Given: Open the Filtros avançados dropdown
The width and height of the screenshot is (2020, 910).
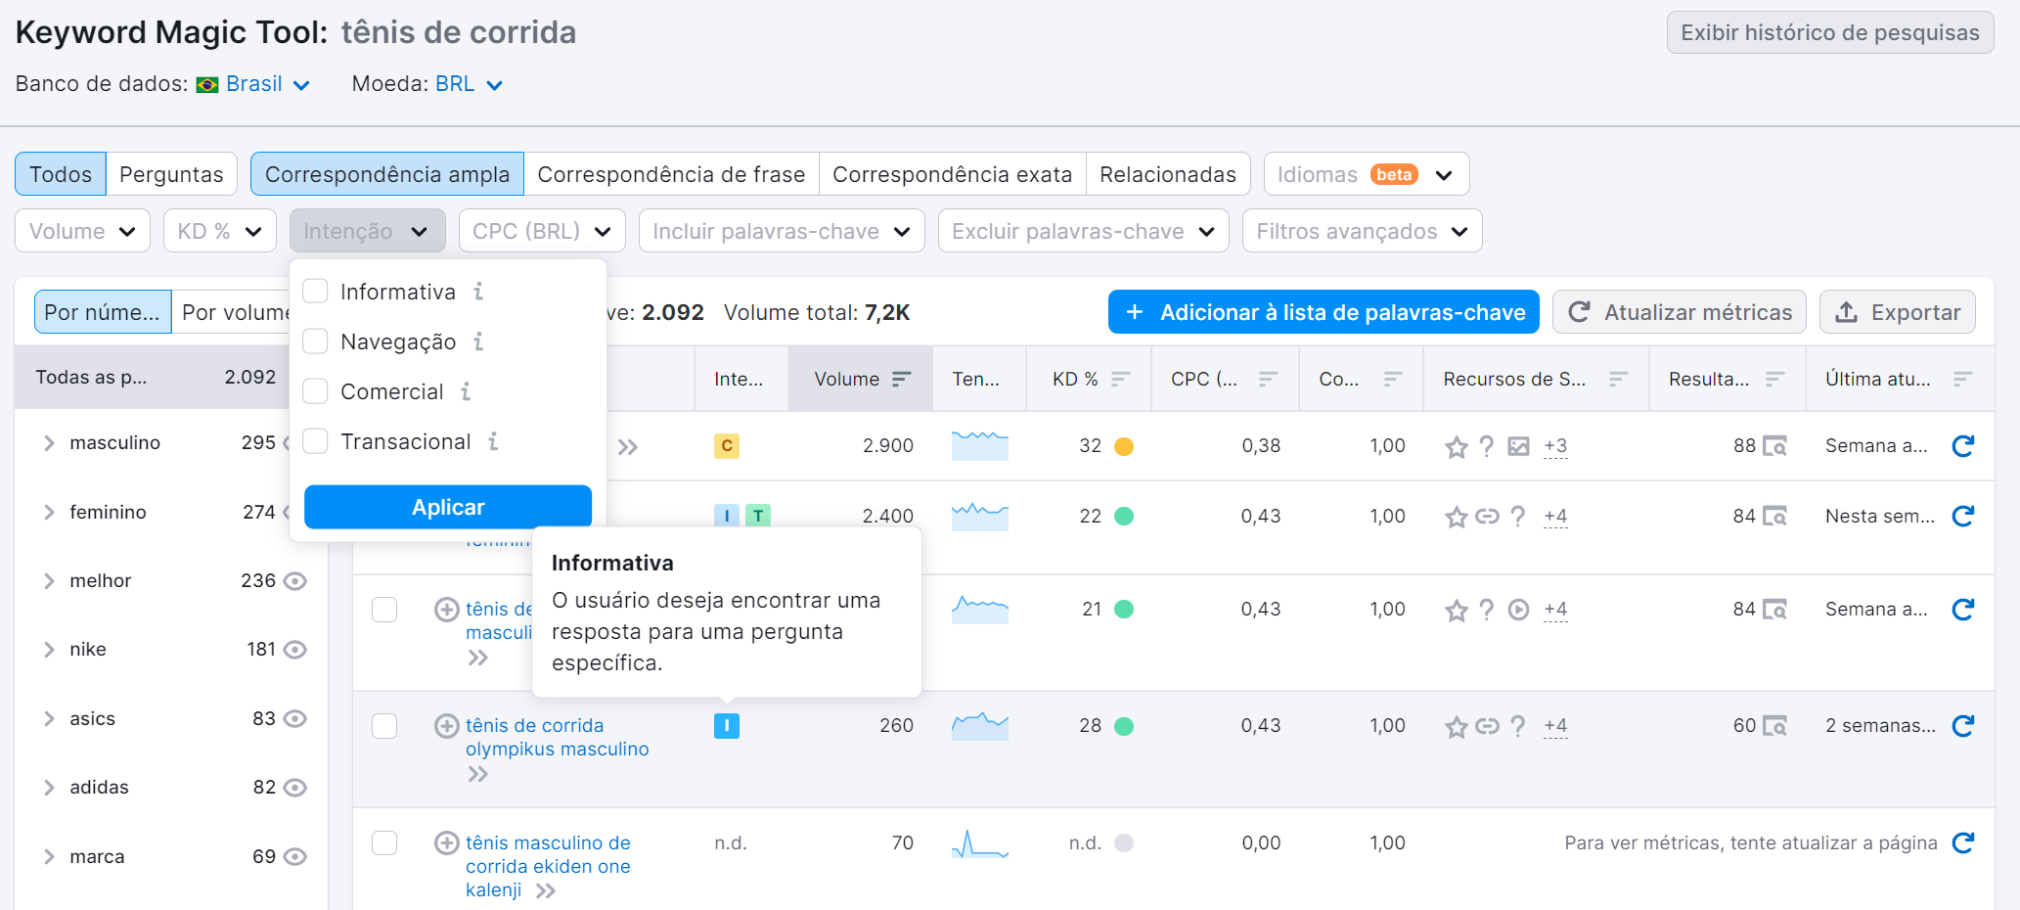Looking at the screenshot, I should pyautogui.click(x=1362, y=231).
